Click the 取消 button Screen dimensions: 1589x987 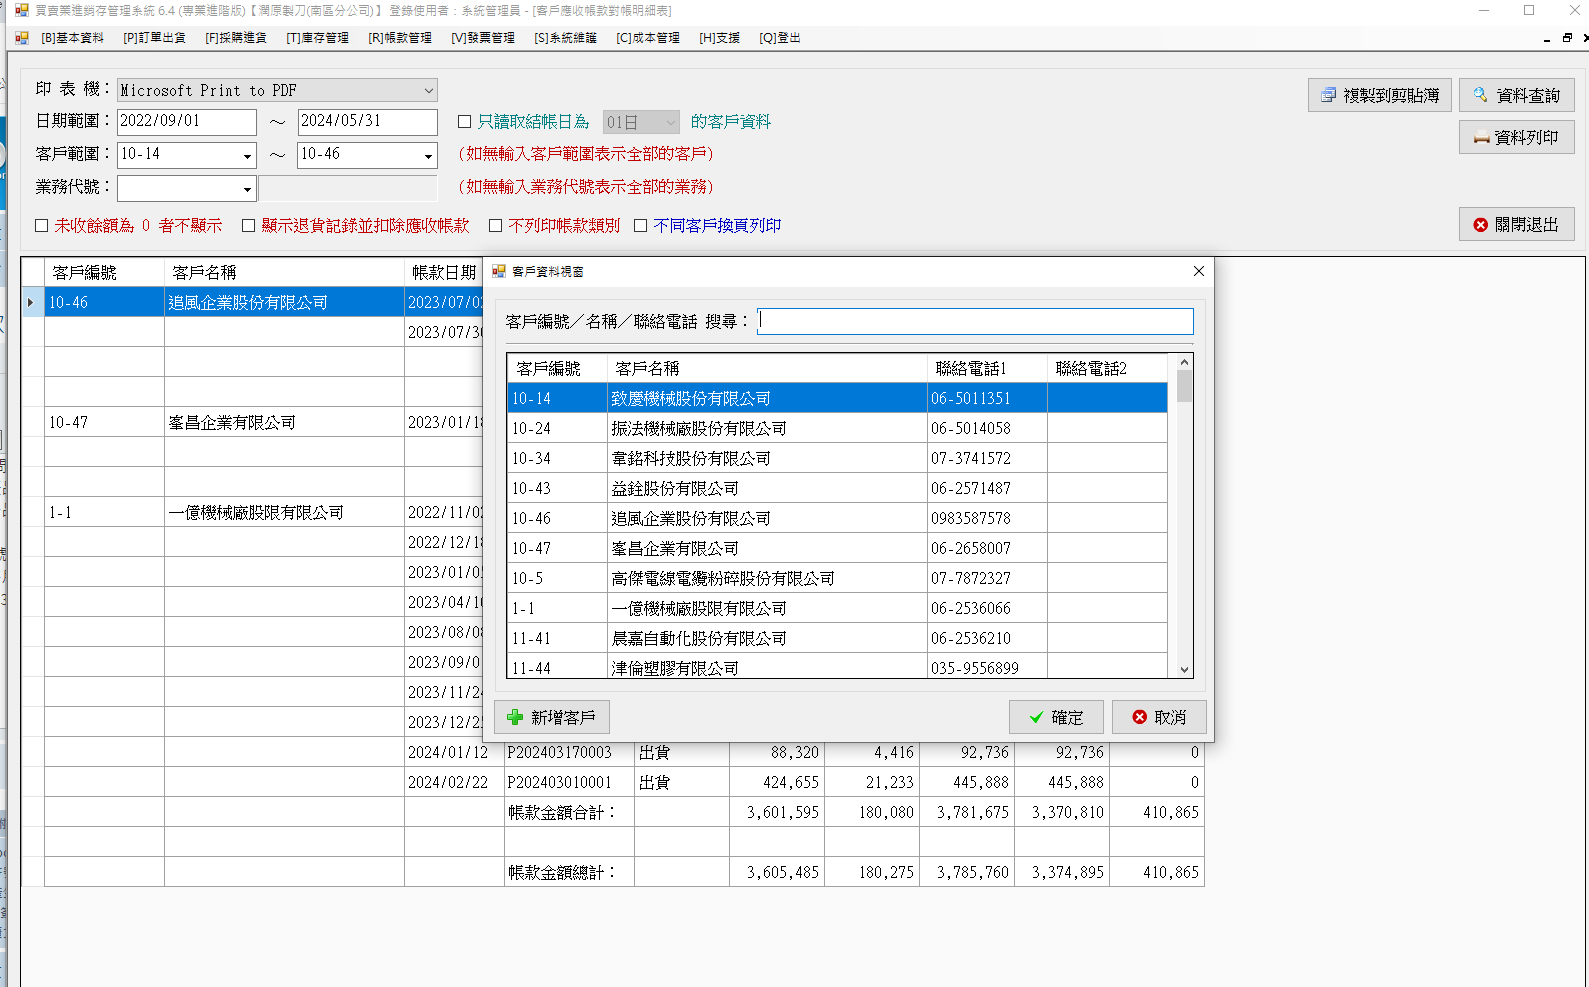(1159, 717)
